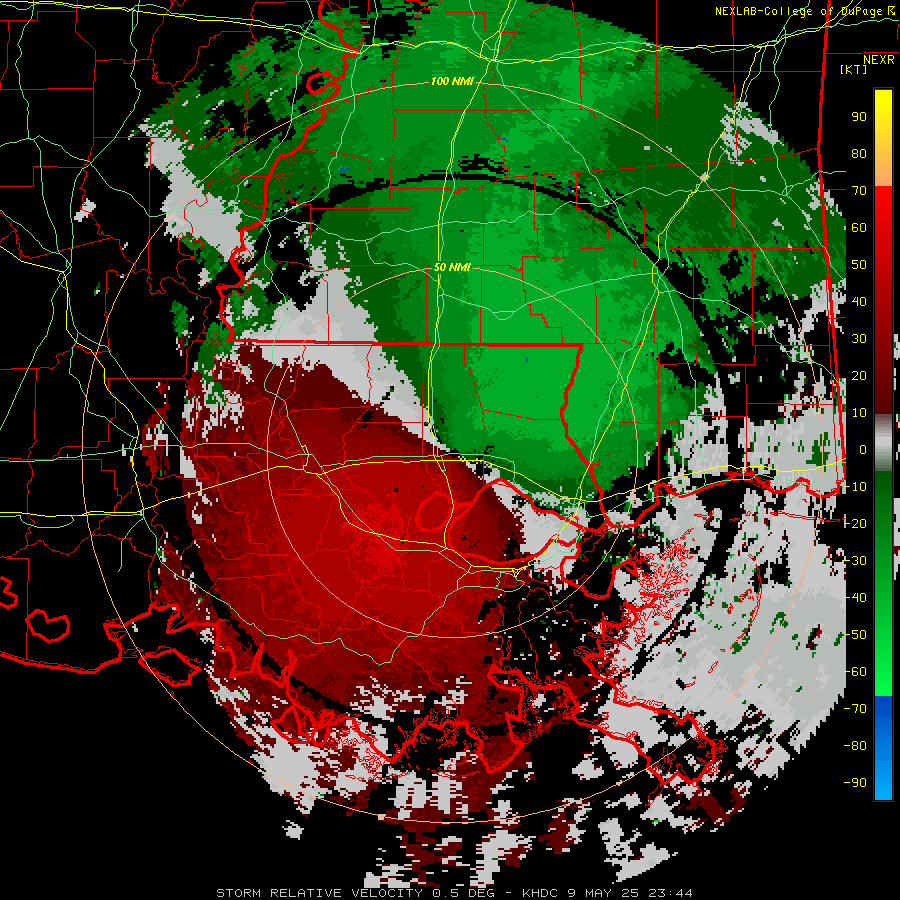Click the -30 value on velocity scale
900x900 pixels.
(x=855, y=561)
